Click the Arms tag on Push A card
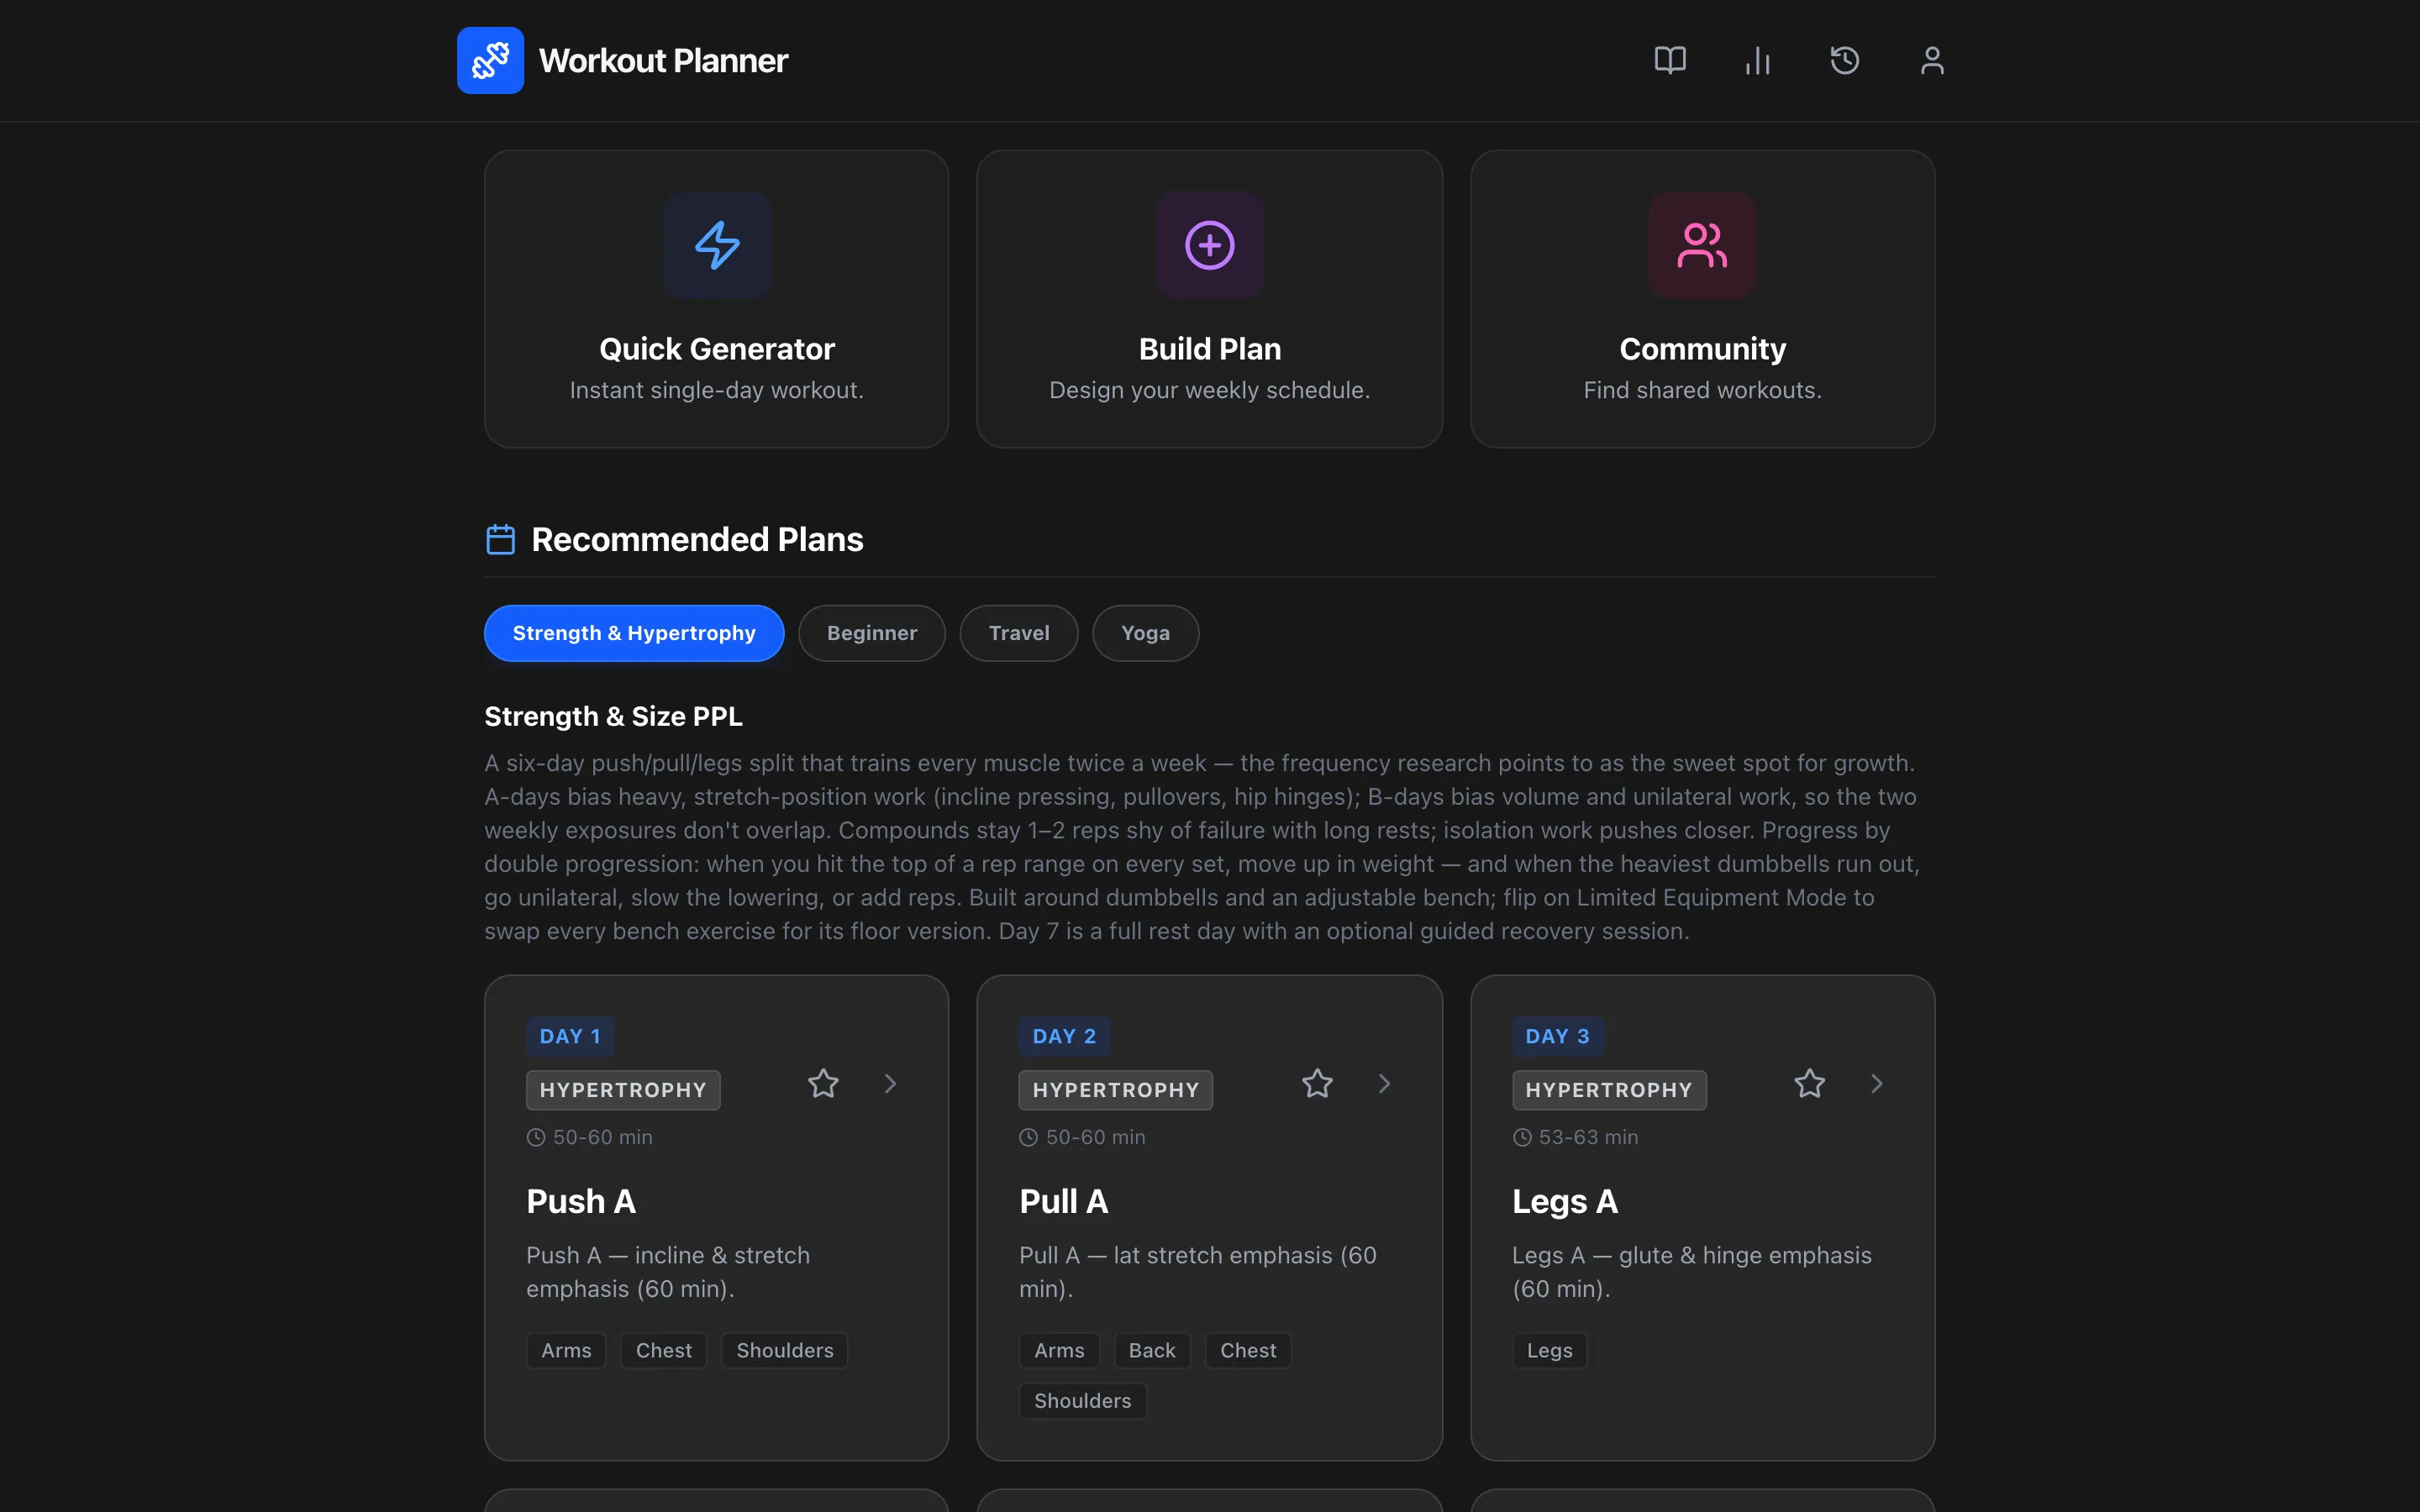The height and width of the screenshot is (1512, 2420). (566, 1350)
